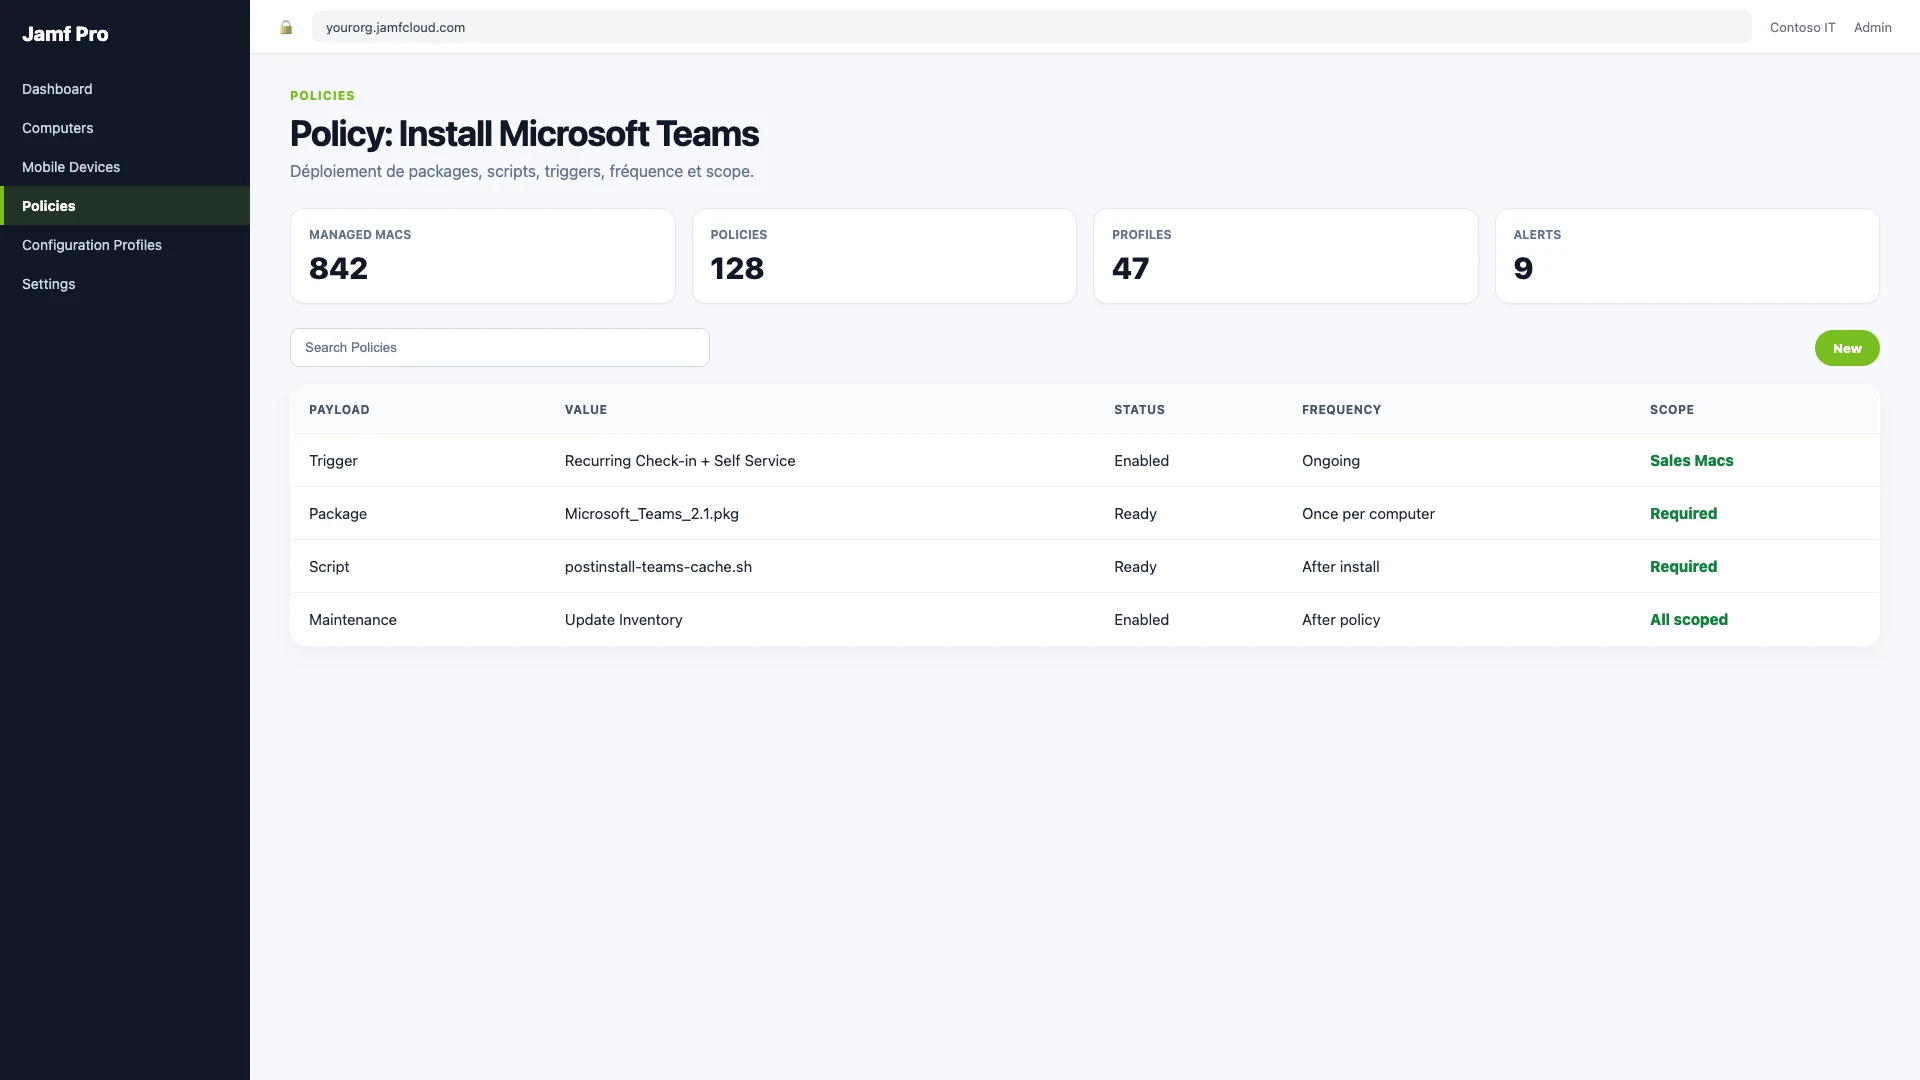Click the 'Policy: Install Microsoft Teams' heading
This screenshot has height=1080, width=1920.
(524, 133)
